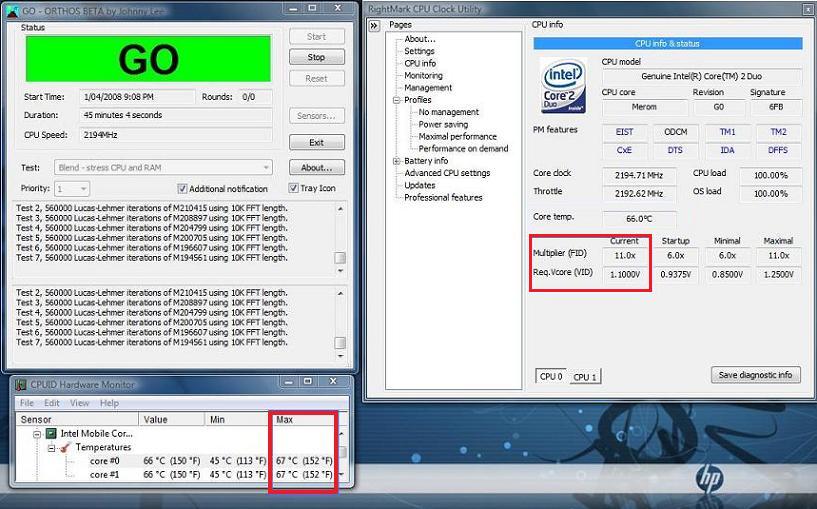Select Management in the Pages tree

click(428, 88)
